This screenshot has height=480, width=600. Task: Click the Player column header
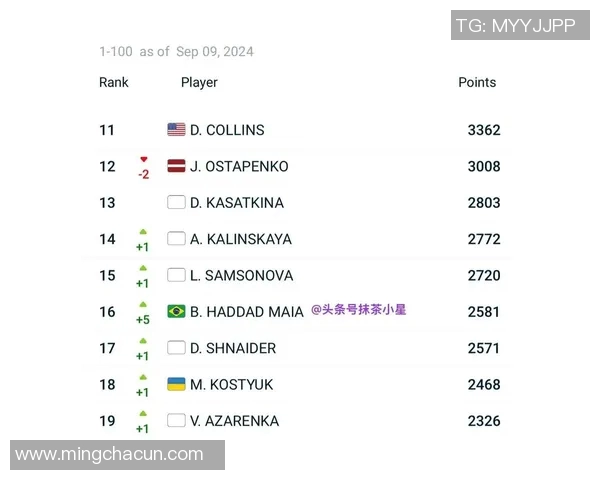pos(199,82)
